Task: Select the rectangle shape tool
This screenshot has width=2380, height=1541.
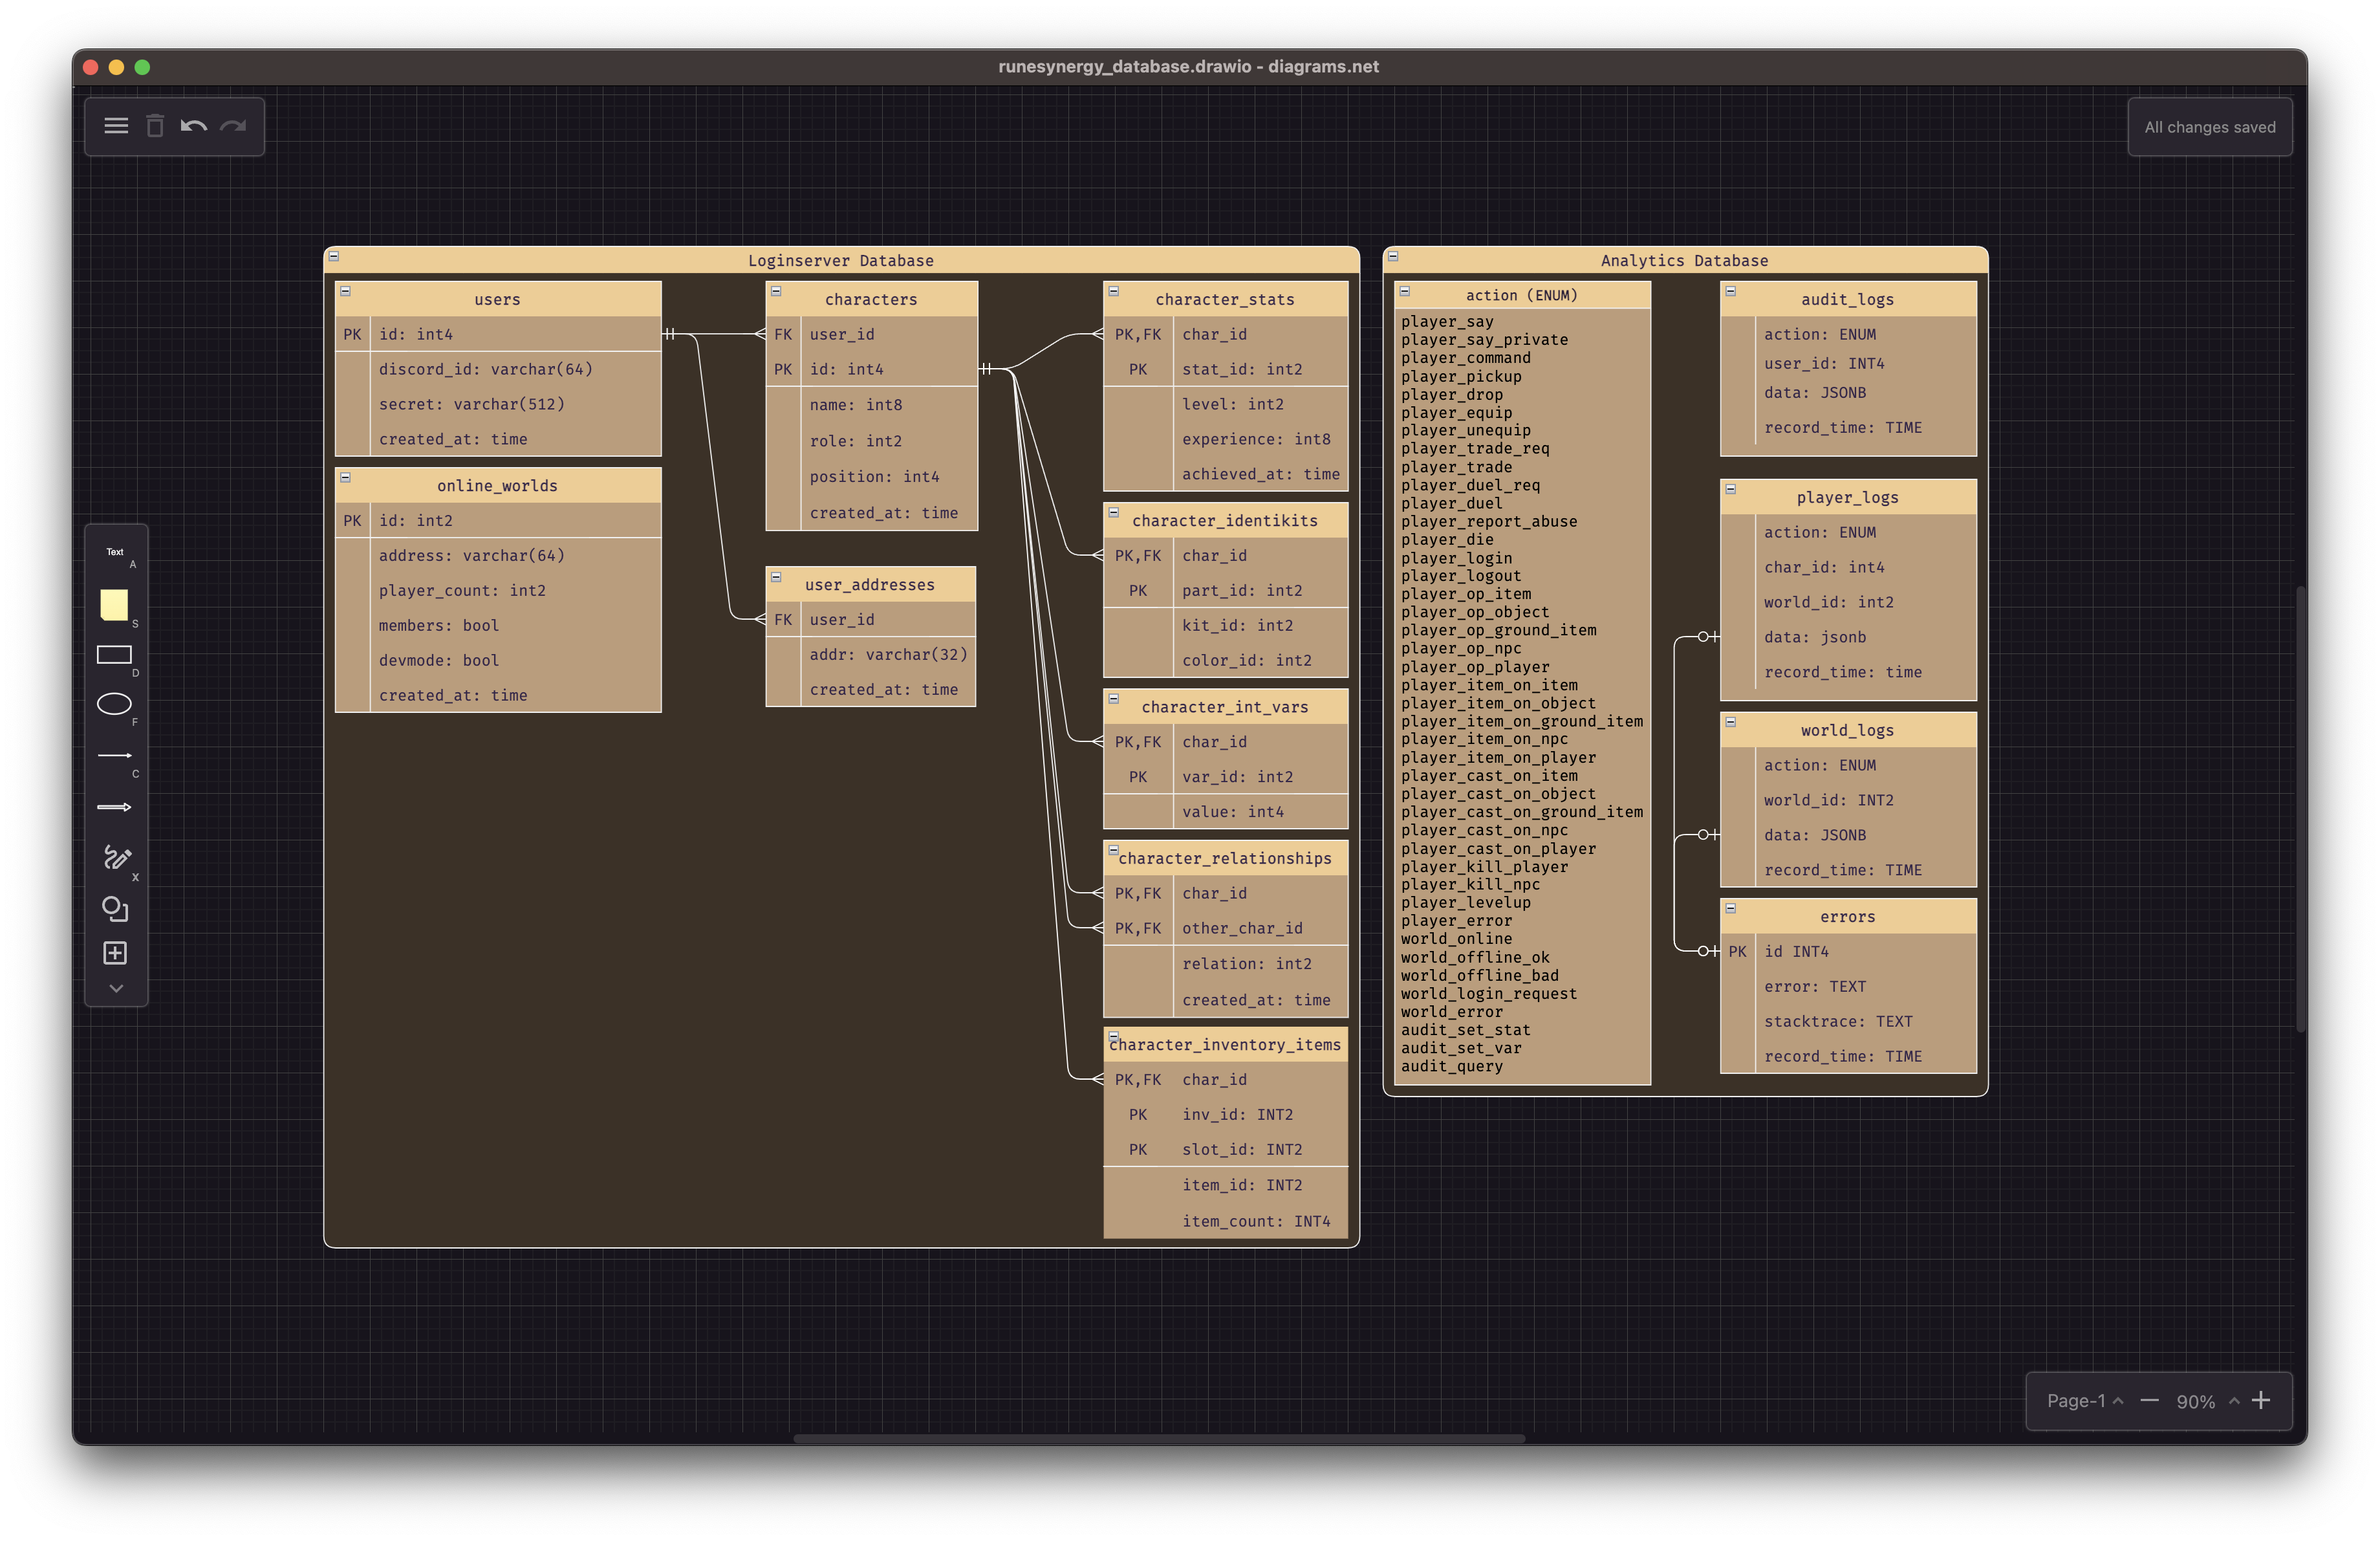Action: (114, 655)
